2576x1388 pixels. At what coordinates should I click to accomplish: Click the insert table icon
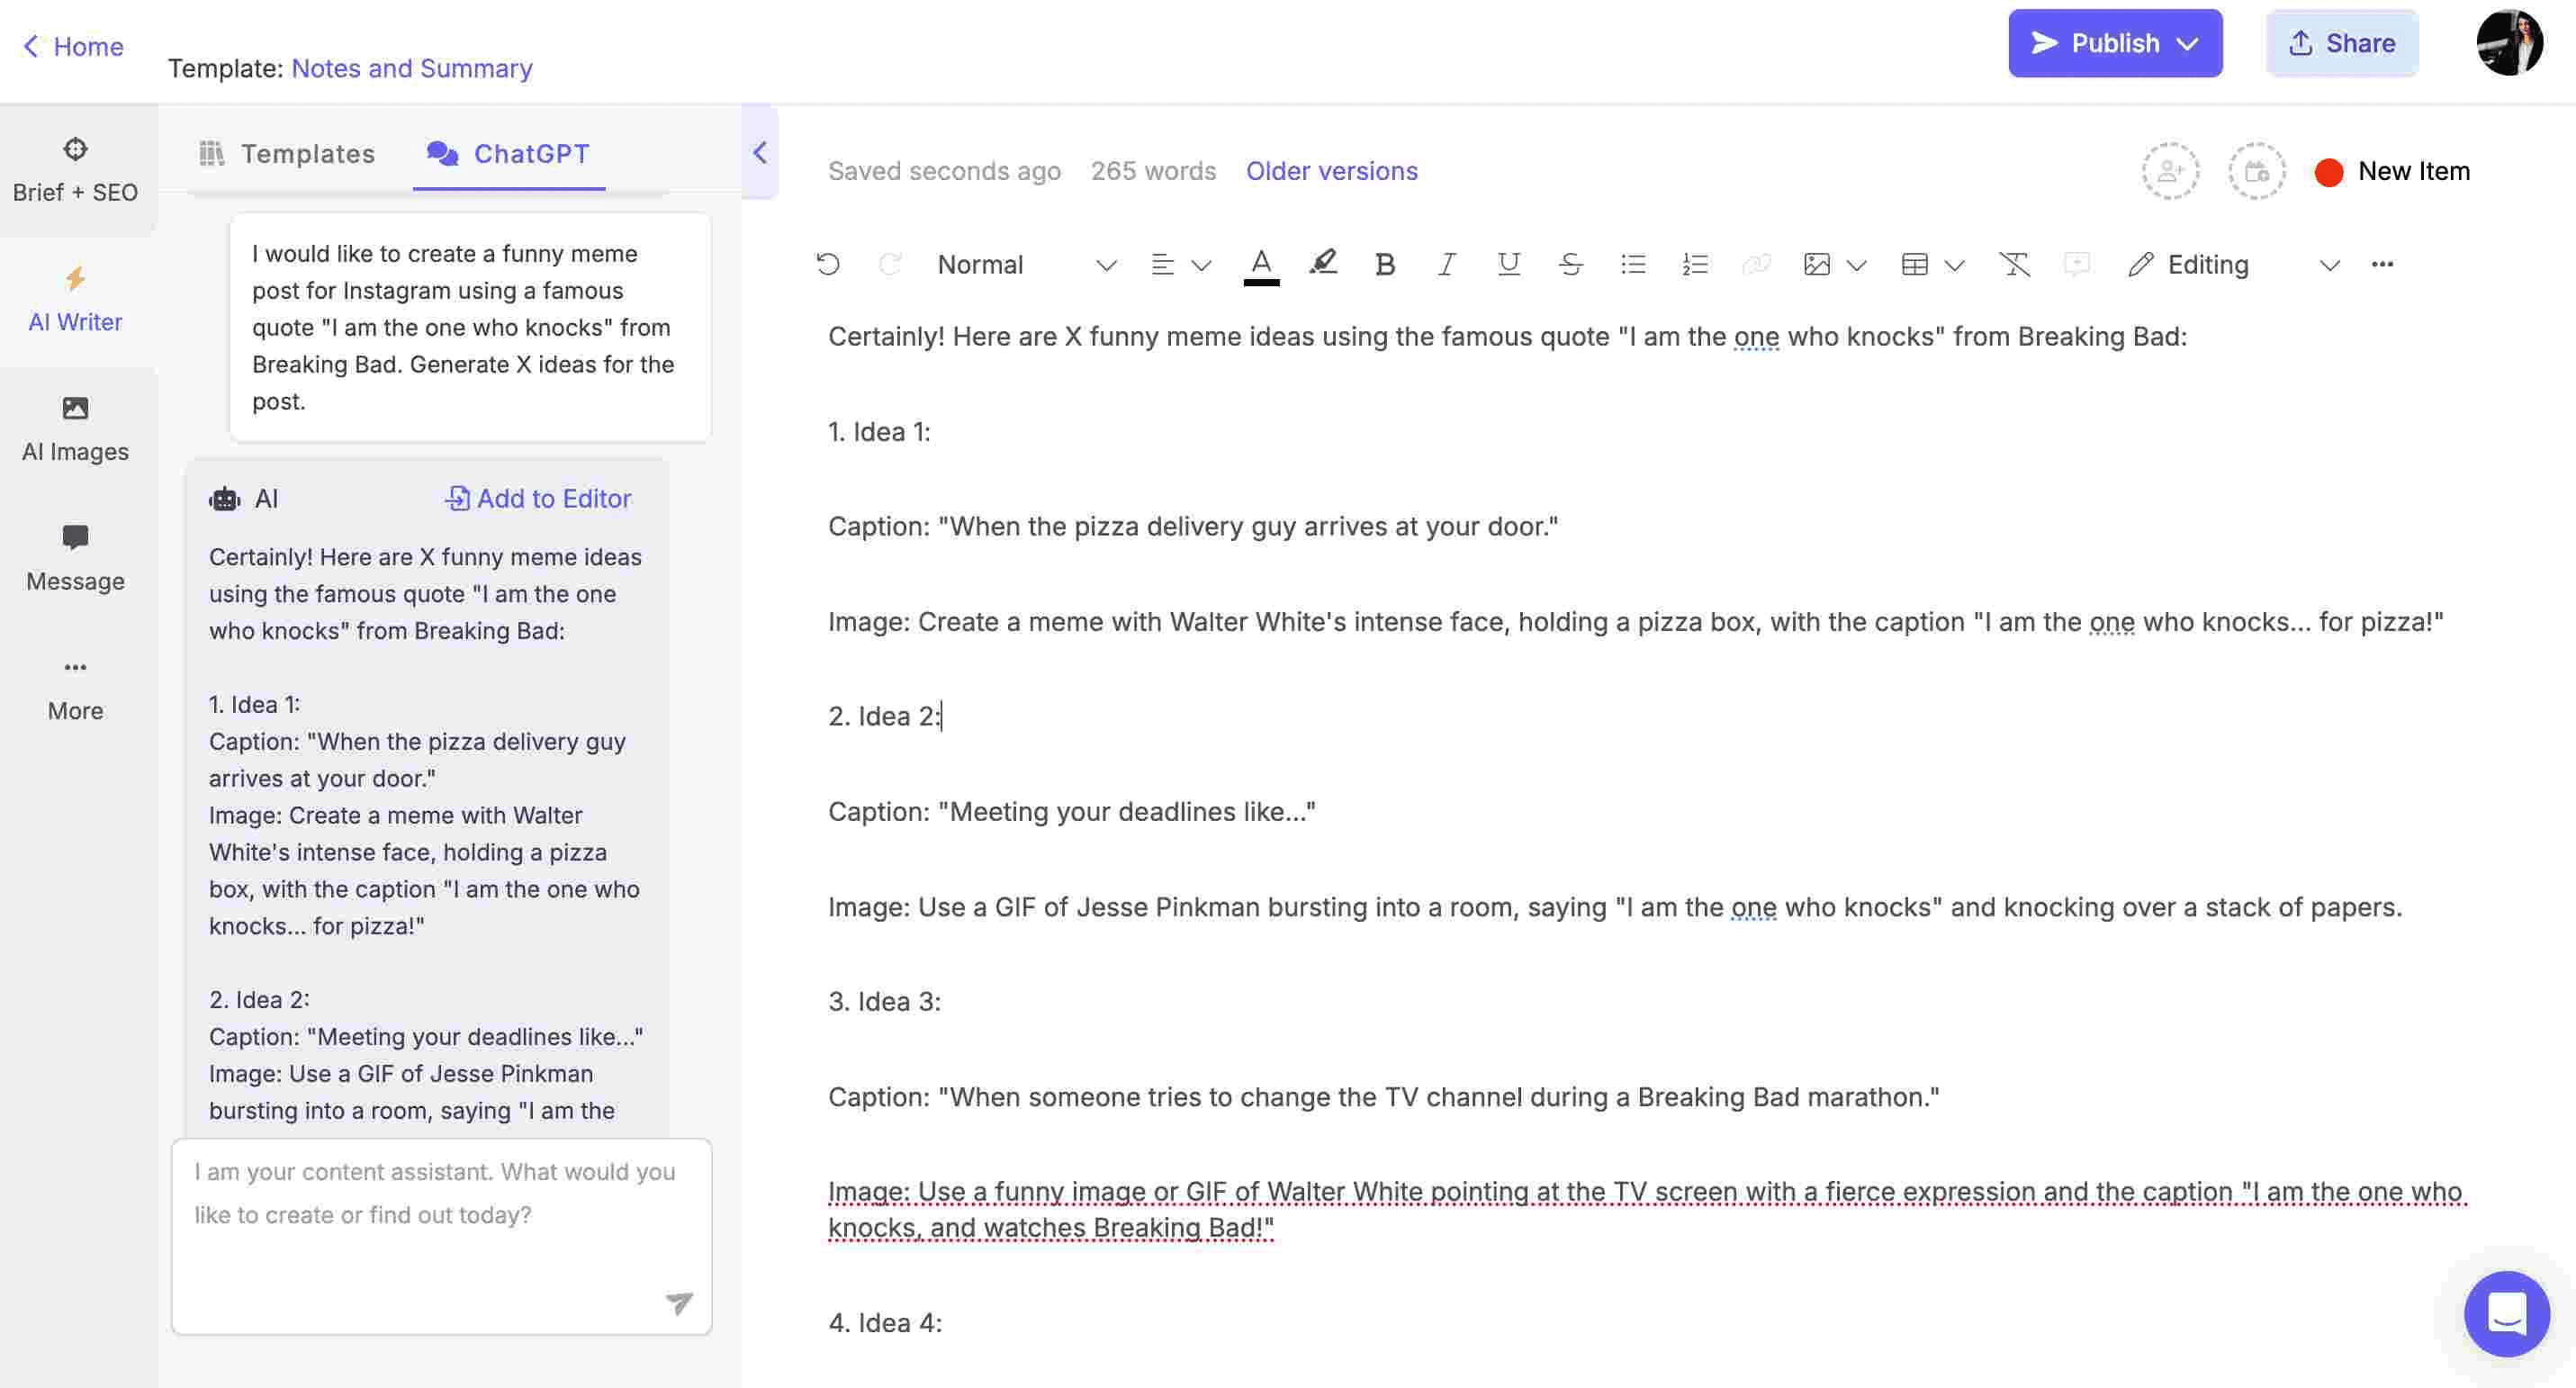(1914, 264)
